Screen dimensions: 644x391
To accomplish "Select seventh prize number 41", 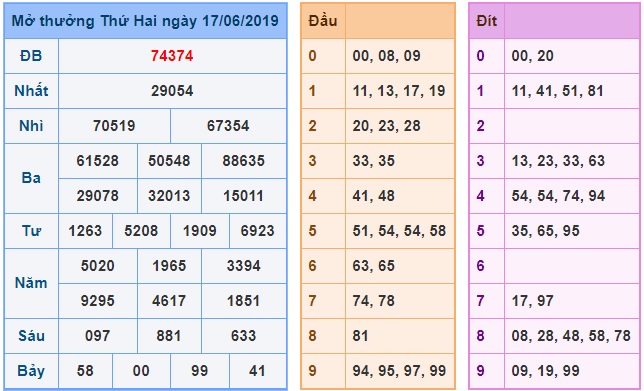I will (257, 371).
